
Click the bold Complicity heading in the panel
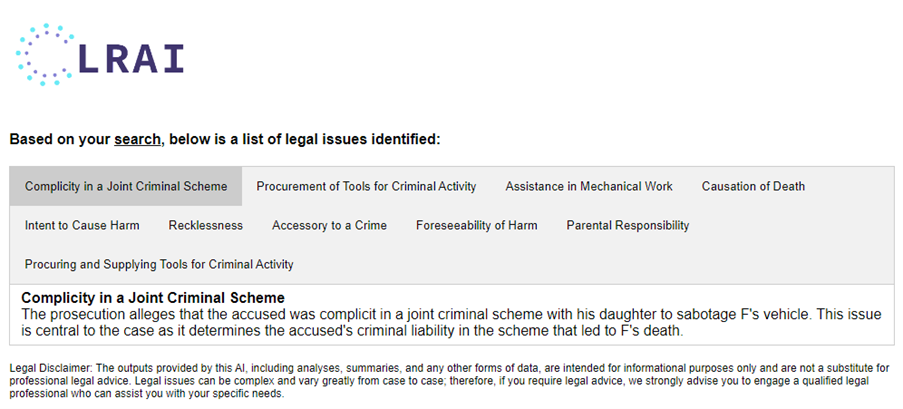153,298
